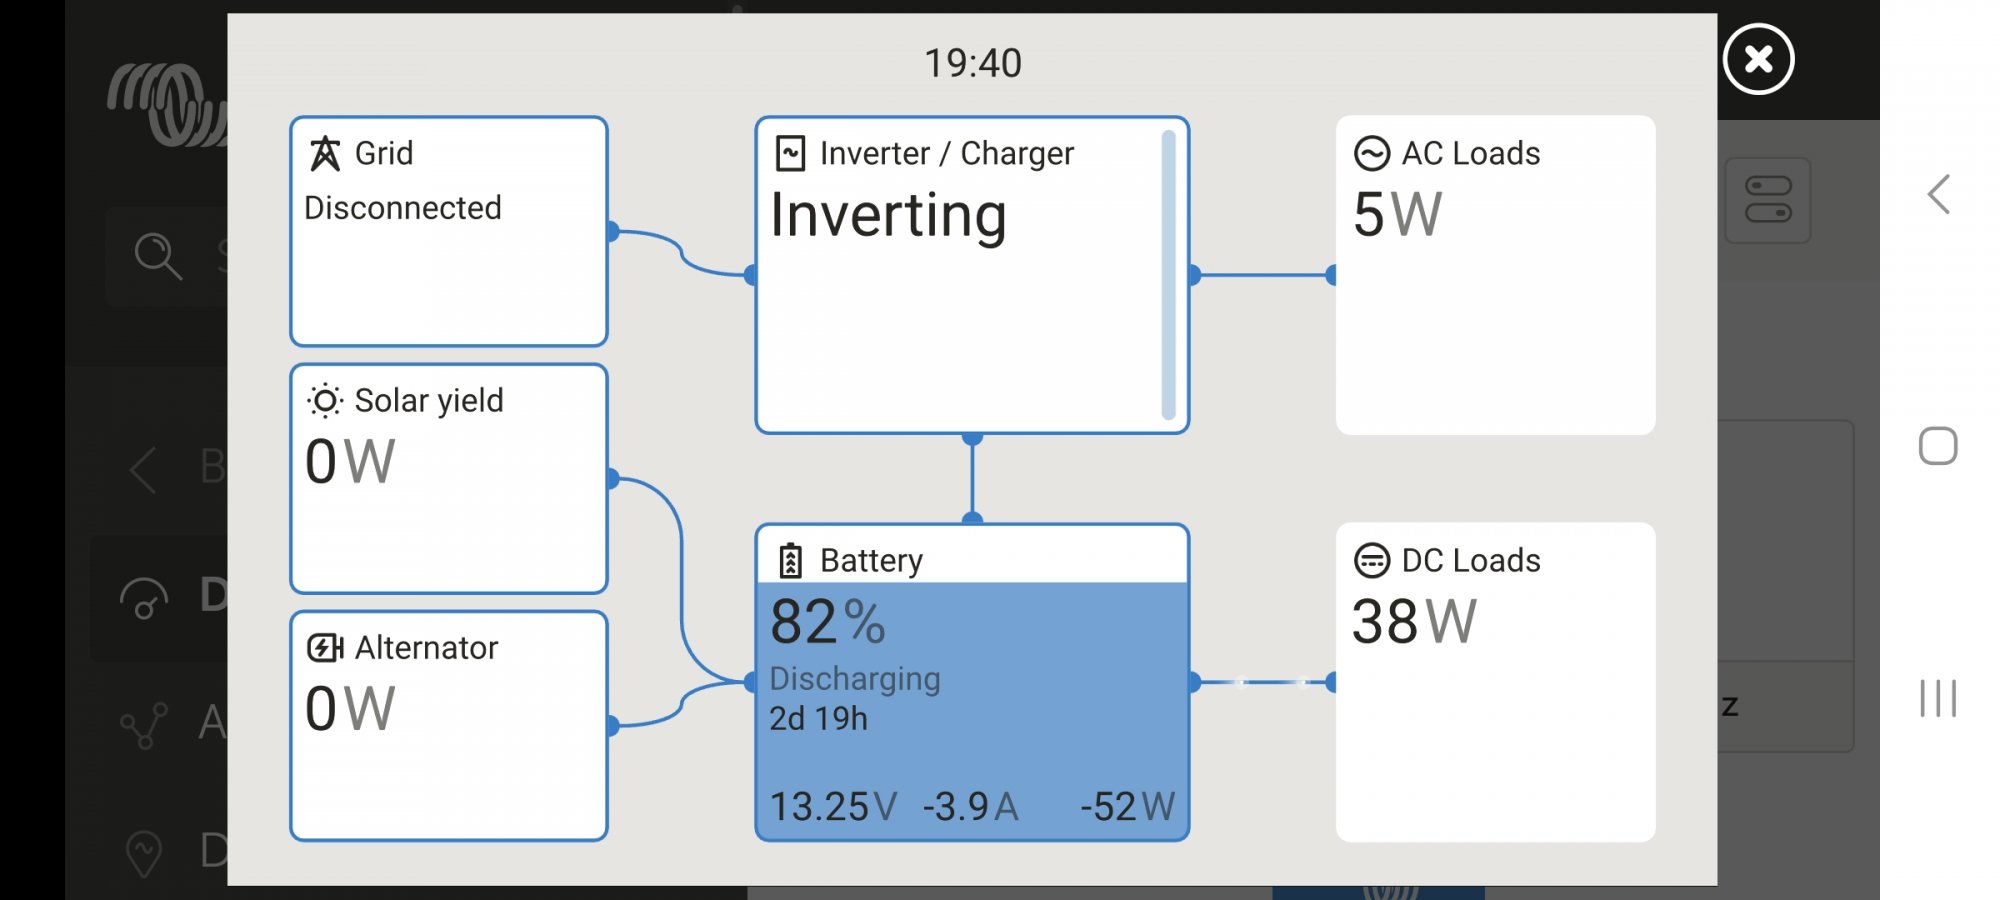This screenshot has width=2000, height=900.
Task: Close the overview popup with X button
Action: tap(1759, 59)
